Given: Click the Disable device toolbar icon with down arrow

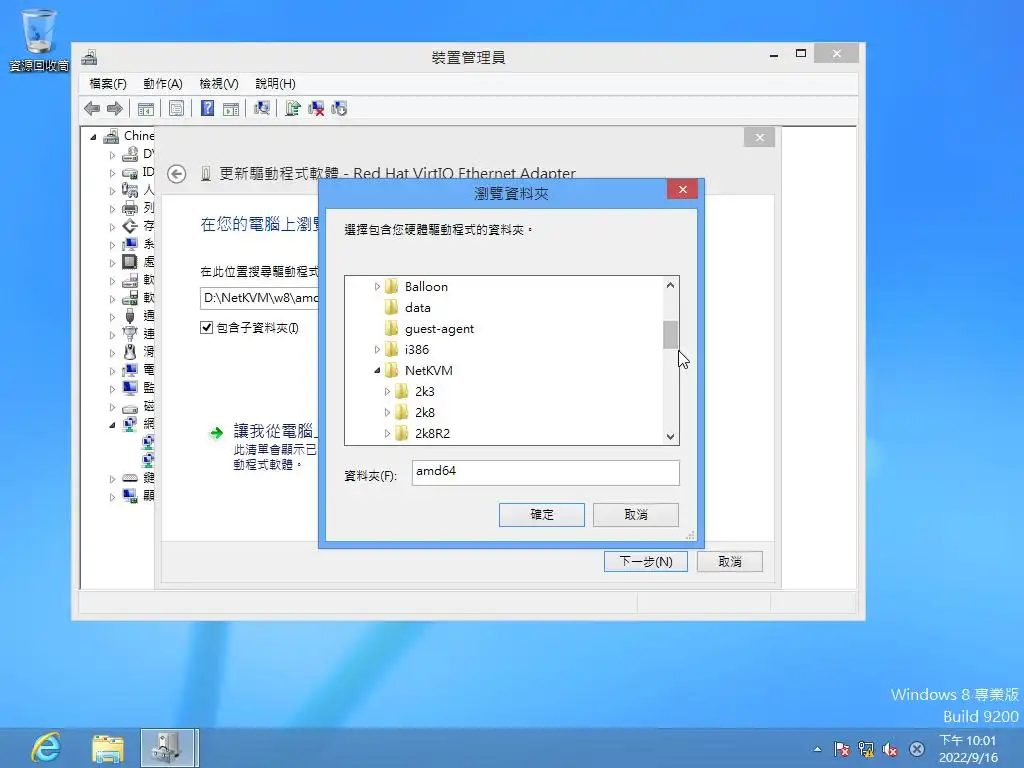Looking at the screenshot, I should point(340,108).
